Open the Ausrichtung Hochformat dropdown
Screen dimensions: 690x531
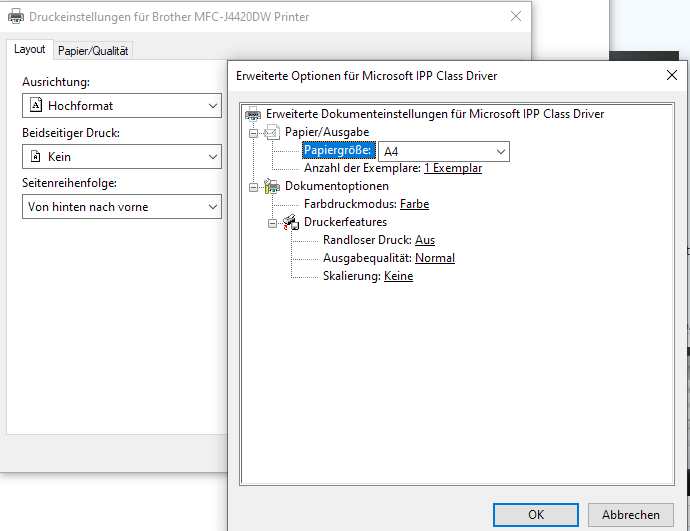[x=122, y=106]
